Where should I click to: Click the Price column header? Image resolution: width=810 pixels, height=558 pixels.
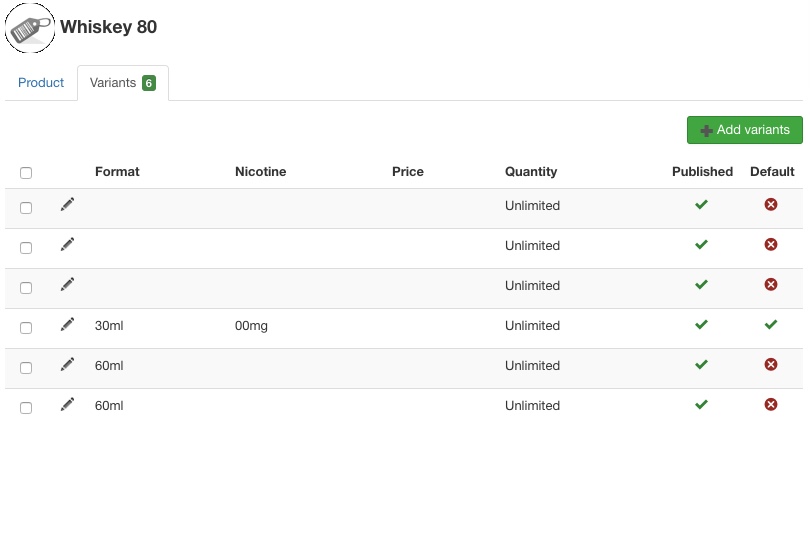[x=407, y=172]
